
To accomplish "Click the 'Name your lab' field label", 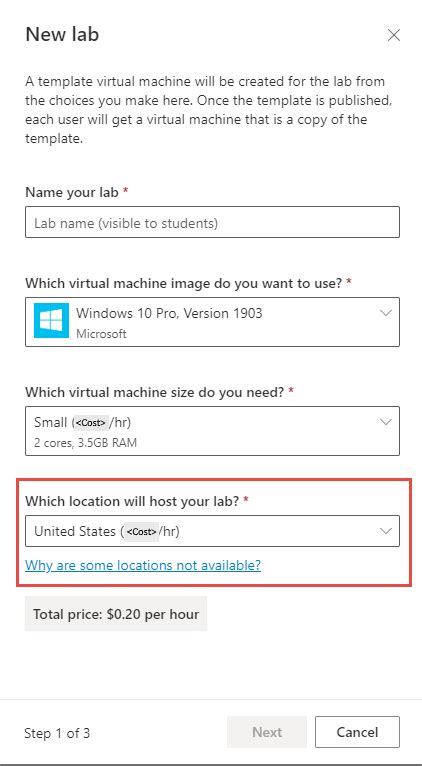I will pos(72,192).
